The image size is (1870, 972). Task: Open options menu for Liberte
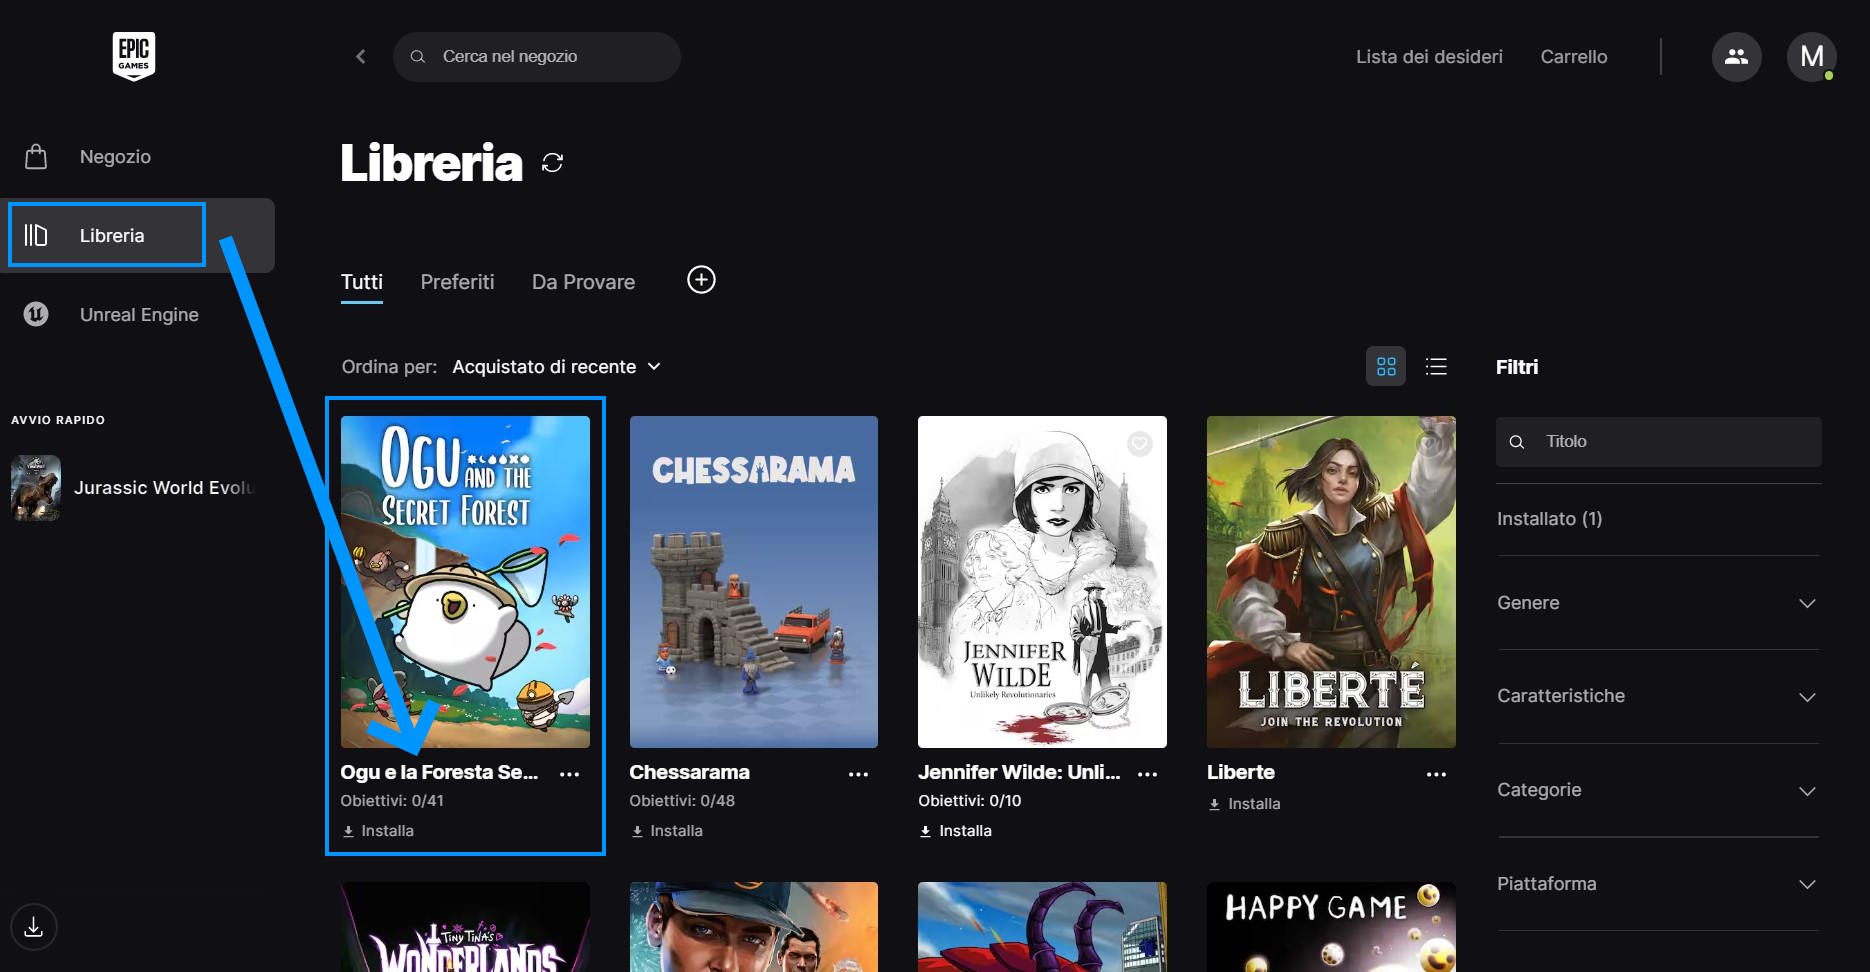[x=1436, y=774]
